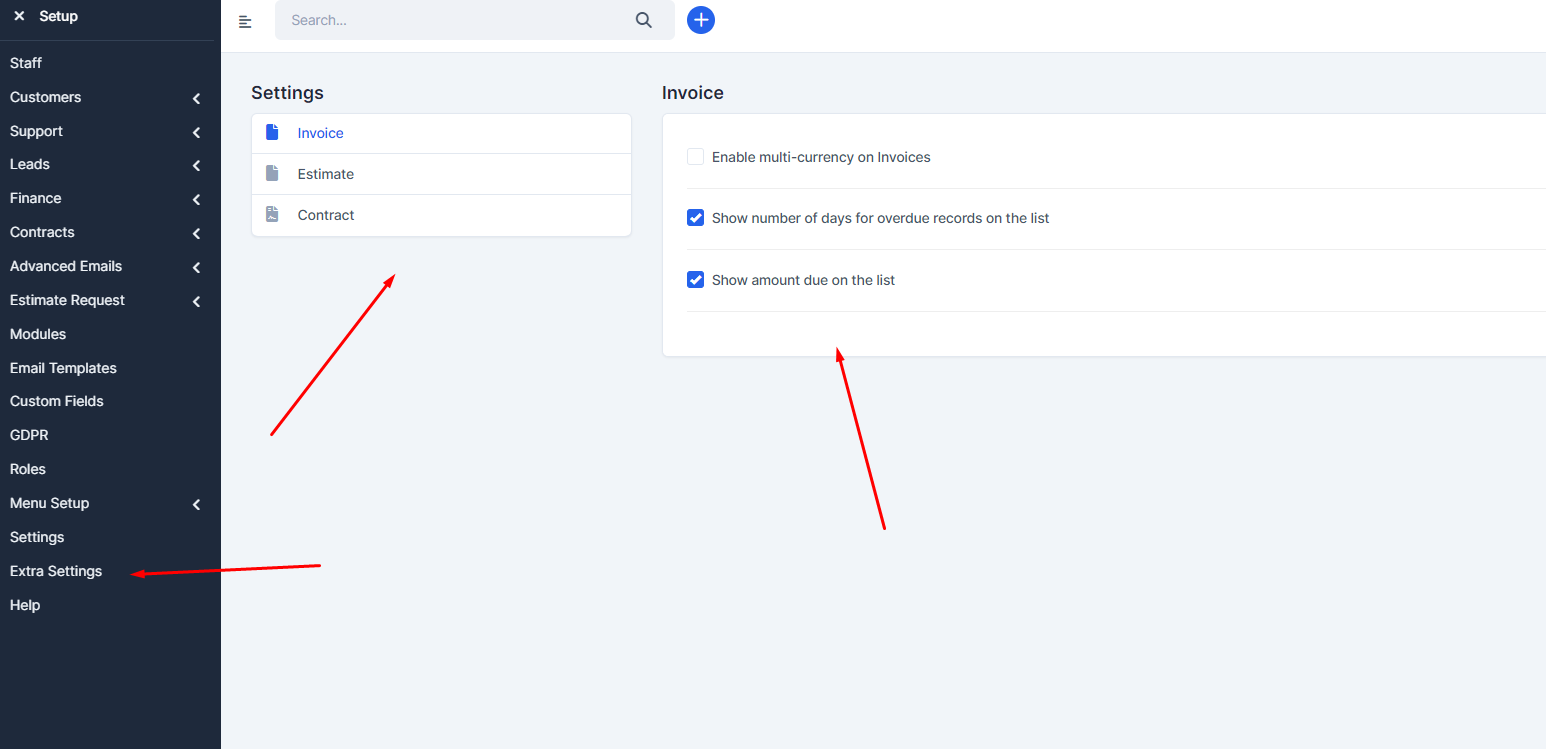This screenshot has width=1546, height=749.
Task: Open Settings in the setup menu
Action: 37,537
